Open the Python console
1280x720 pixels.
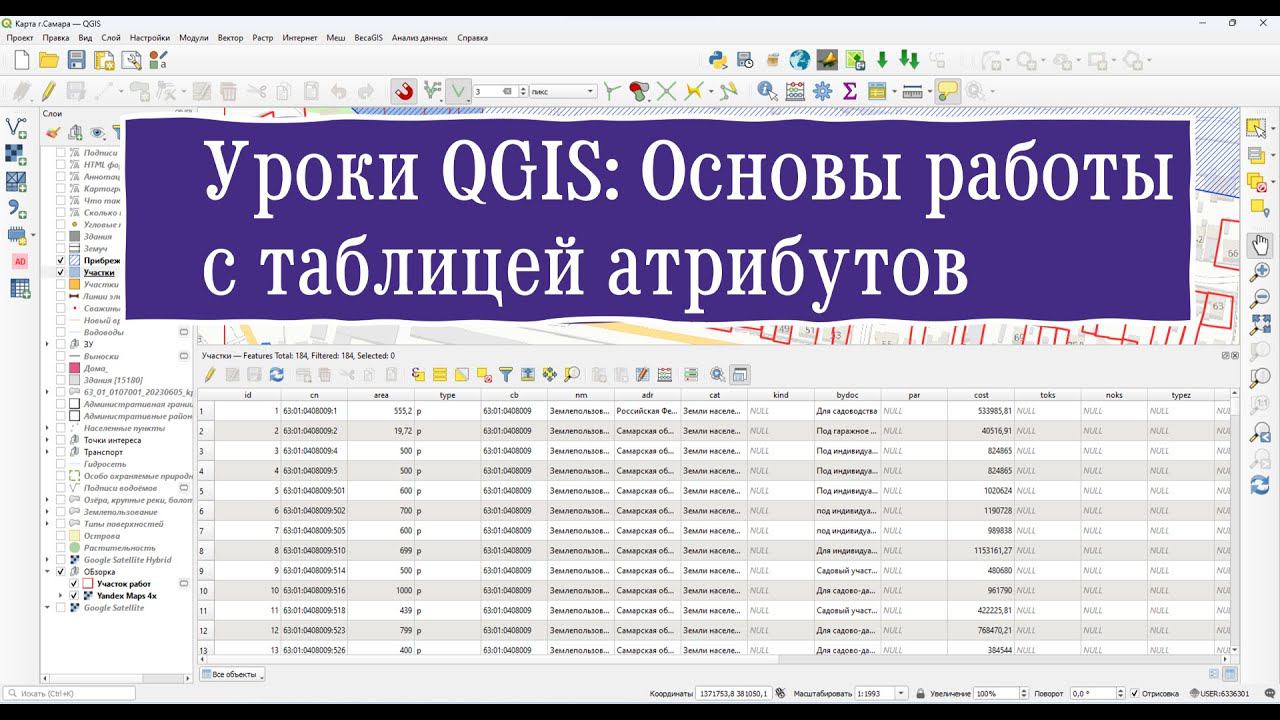[x=717, y=60]
